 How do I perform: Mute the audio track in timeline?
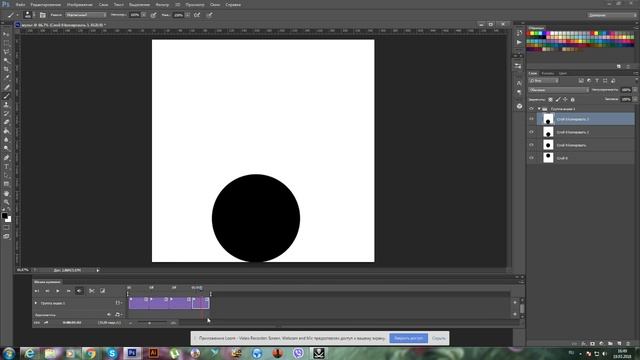(109, 315)
